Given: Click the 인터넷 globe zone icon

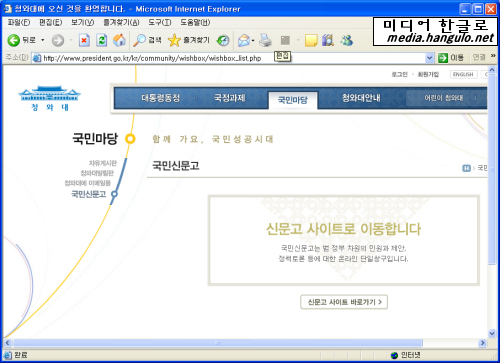Looking at the screenshot, I should 394,355.
